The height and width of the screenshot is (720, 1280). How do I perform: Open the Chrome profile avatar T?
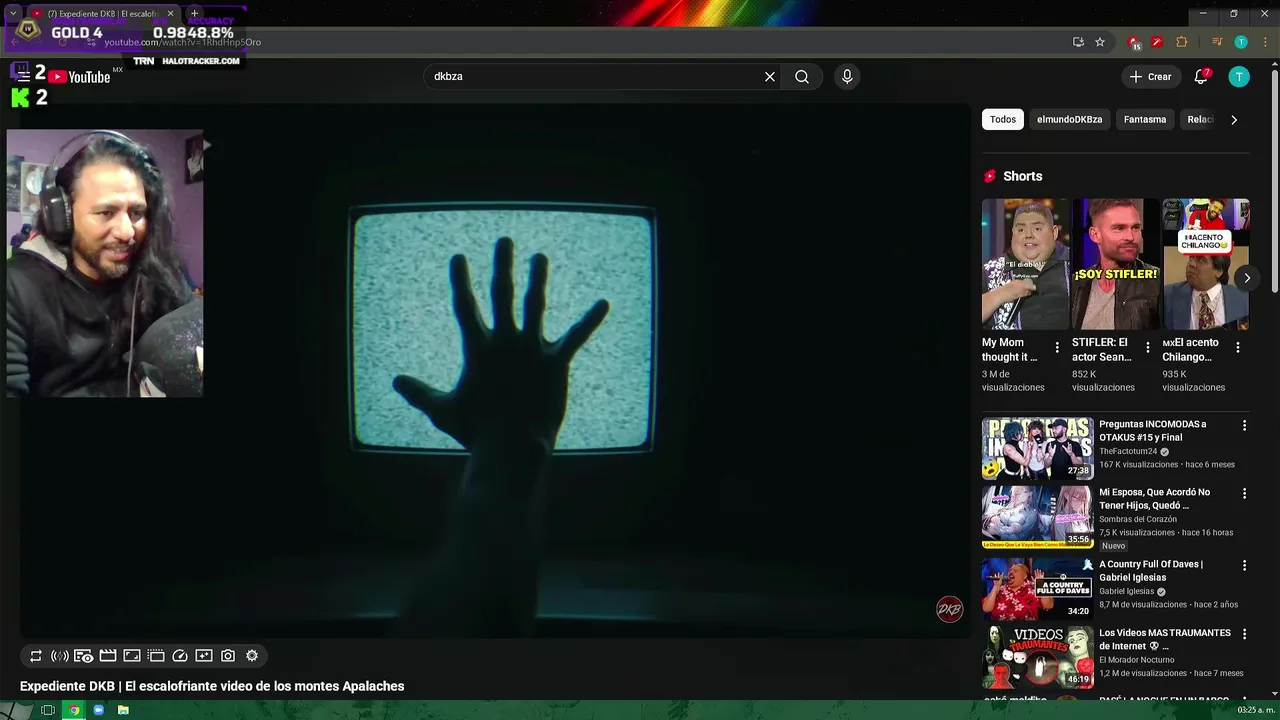point(1241,42)
